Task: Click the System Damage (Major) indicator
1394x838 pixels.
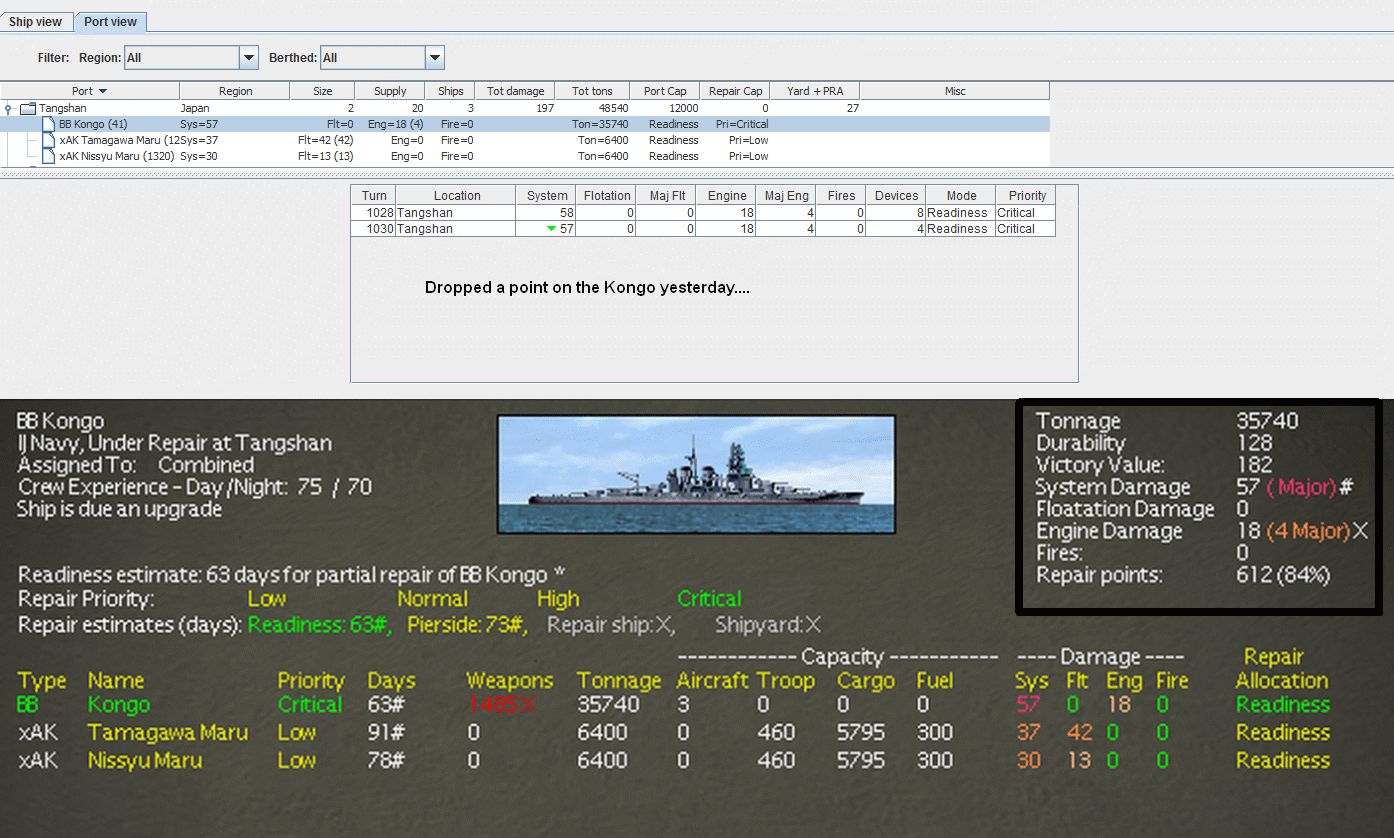Action: pos(1301,487)
